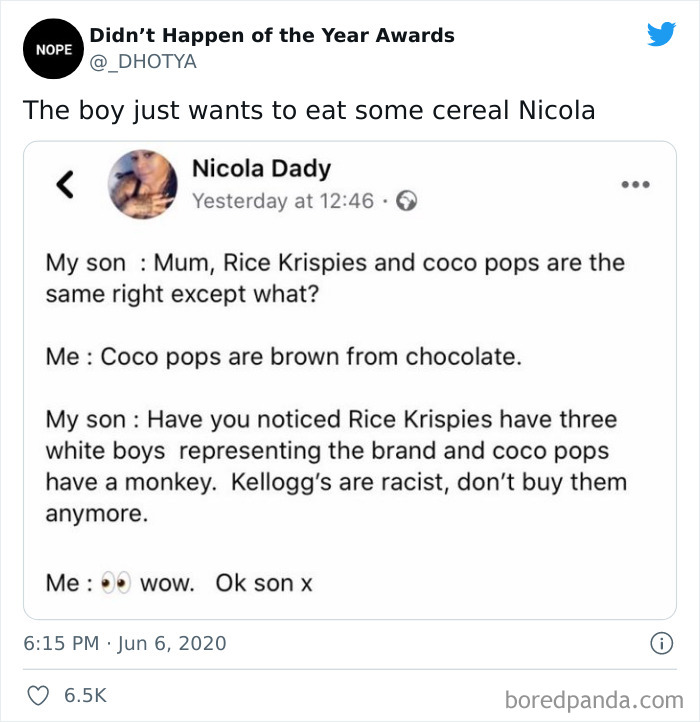The image size is (700, 722).
Task: Click the @_DHOTYA handle
Action: (143, 62)
